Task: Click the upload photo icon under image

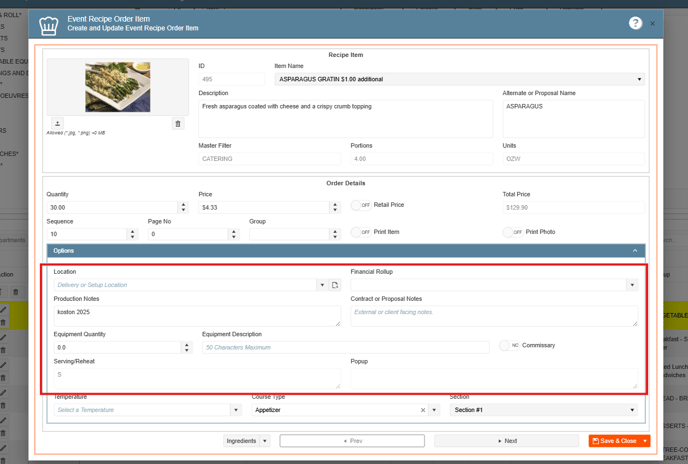Action: pyautogui.click(x=57, y=124)
